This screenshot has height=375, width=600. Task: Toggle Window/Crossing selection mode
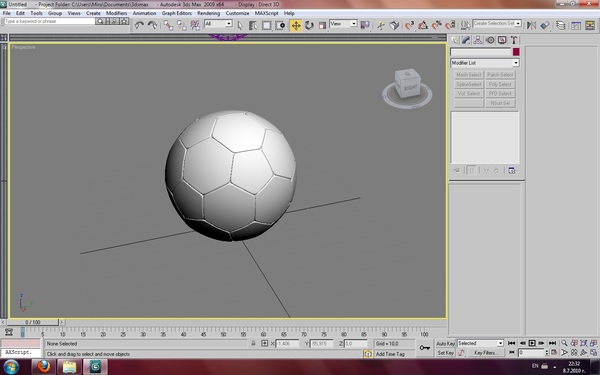[280, 25]
